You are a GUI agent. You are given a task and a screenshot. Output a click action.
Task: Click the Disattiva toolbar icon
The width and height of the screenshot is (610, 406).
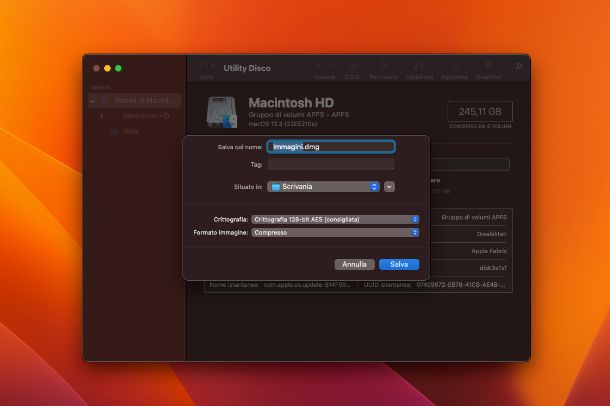tap(488, 66)
